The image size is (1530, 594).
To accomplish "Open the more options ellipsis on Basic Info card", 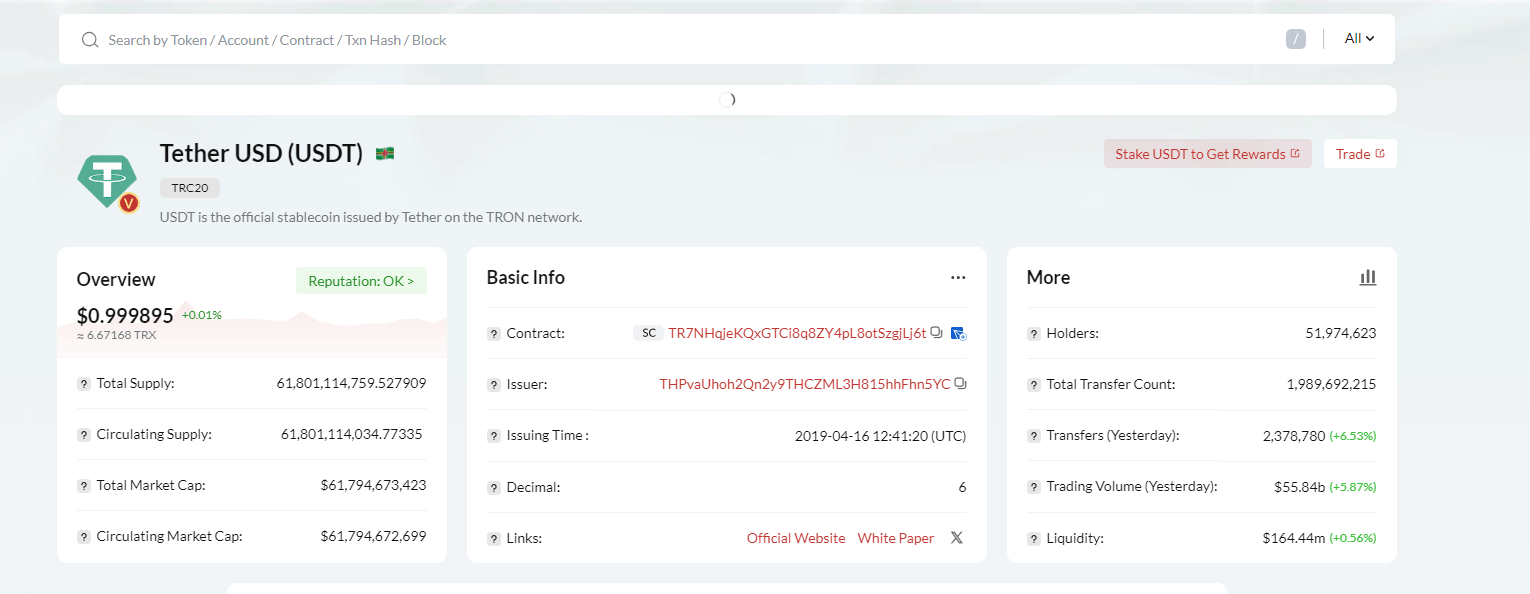I will [958, 277].
